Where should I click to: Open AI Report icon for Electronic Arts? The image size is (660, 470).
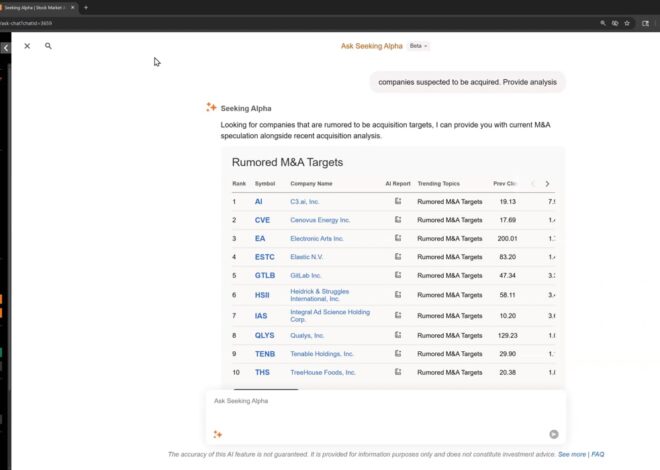point(397,238)
